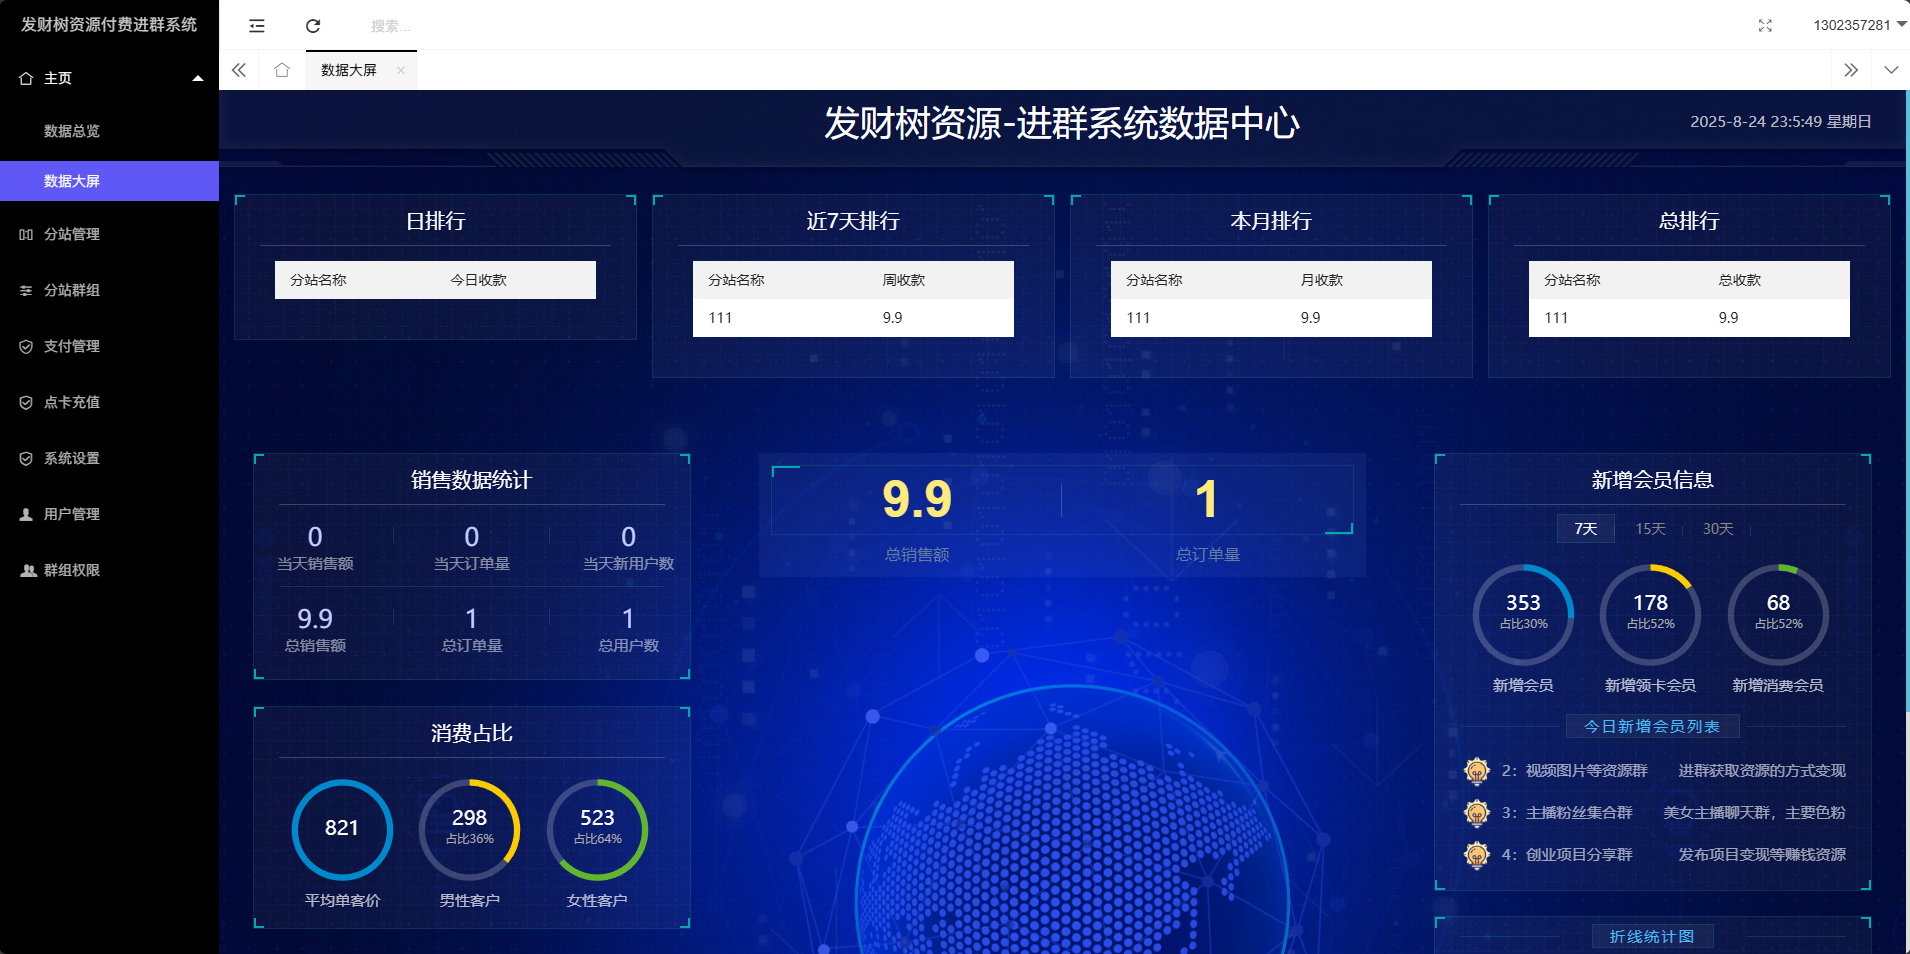Toggle the sidebar collapse icon
This screenshot has width=1910, height=954.
(x=257, y=26)
